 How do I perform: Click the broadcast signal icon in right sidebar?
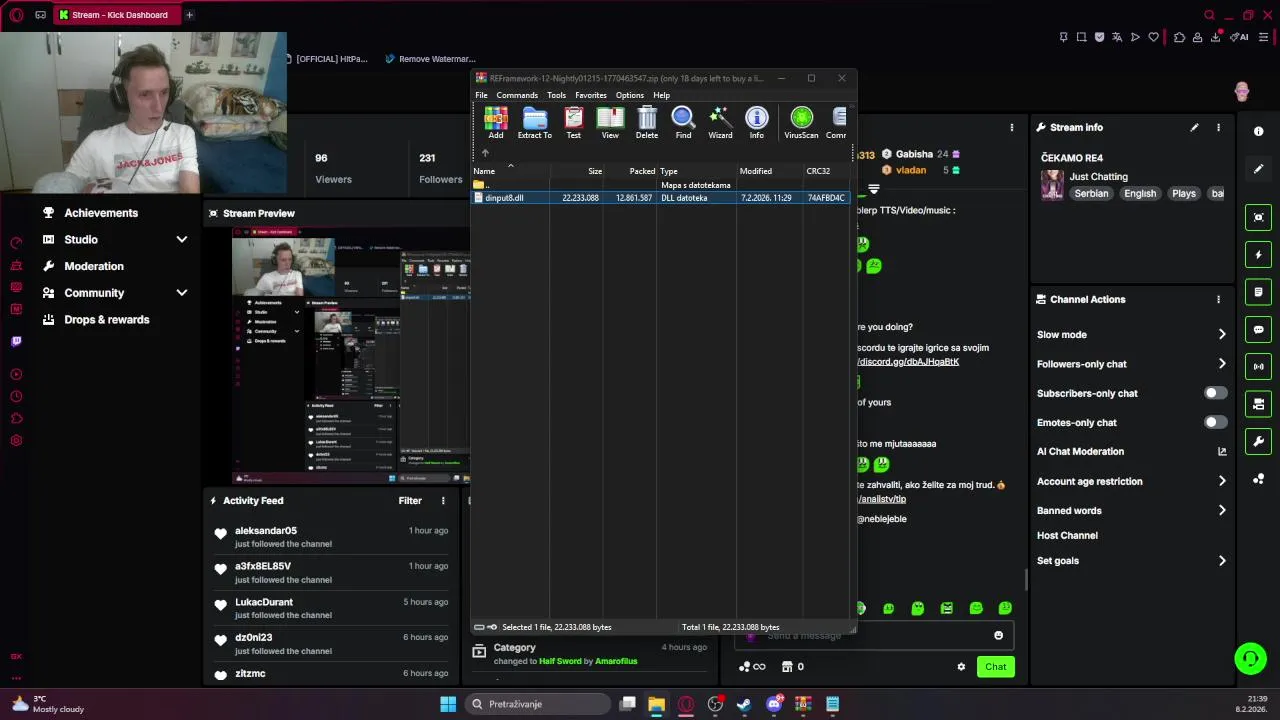coord(1259,366)
